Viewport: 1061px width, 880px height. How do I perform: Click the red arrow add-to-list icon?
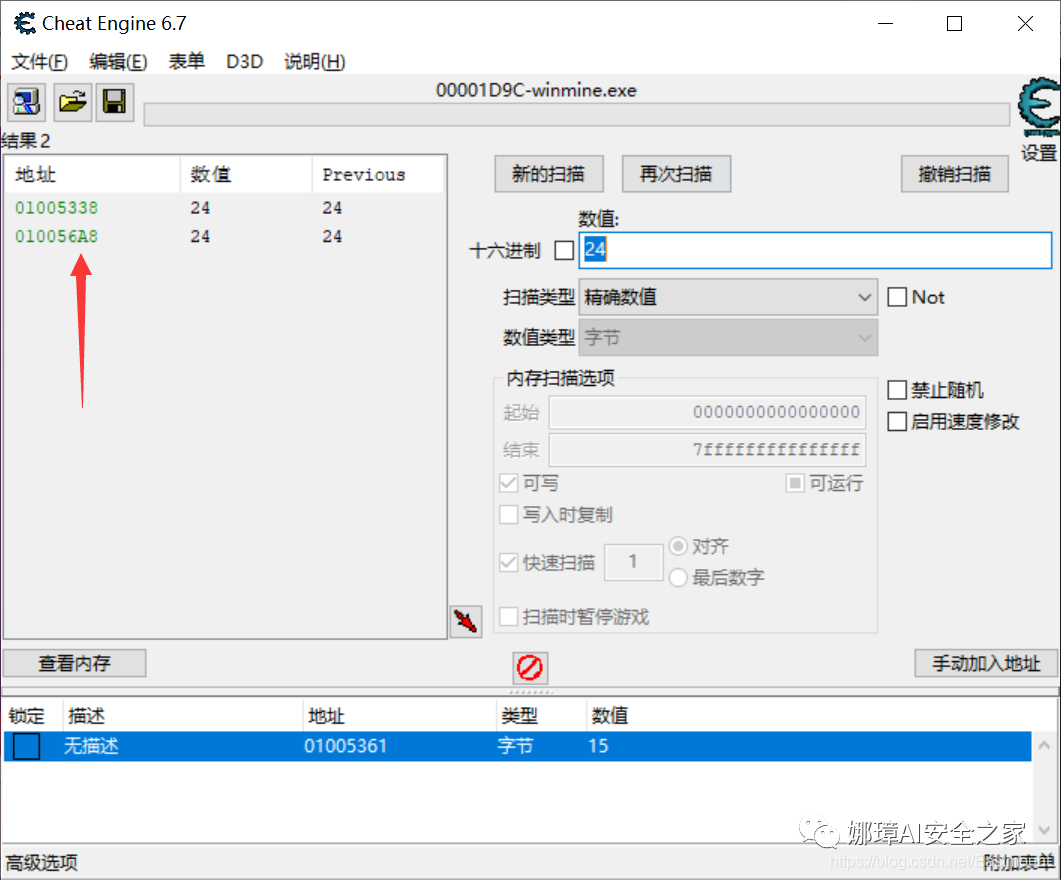466,621
